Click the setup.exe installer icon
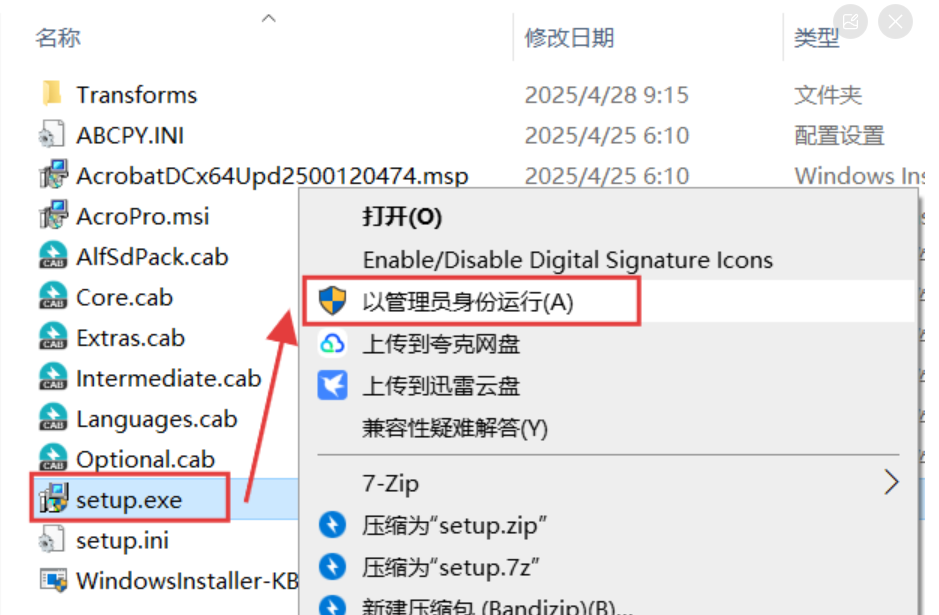 (x=53, y=498)
